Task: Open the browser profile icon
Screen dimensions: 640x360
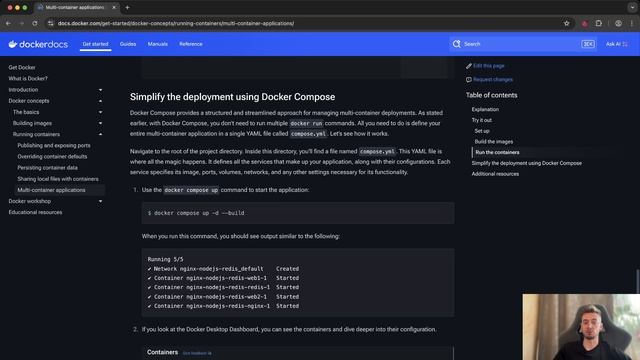Action: (618, 24)
